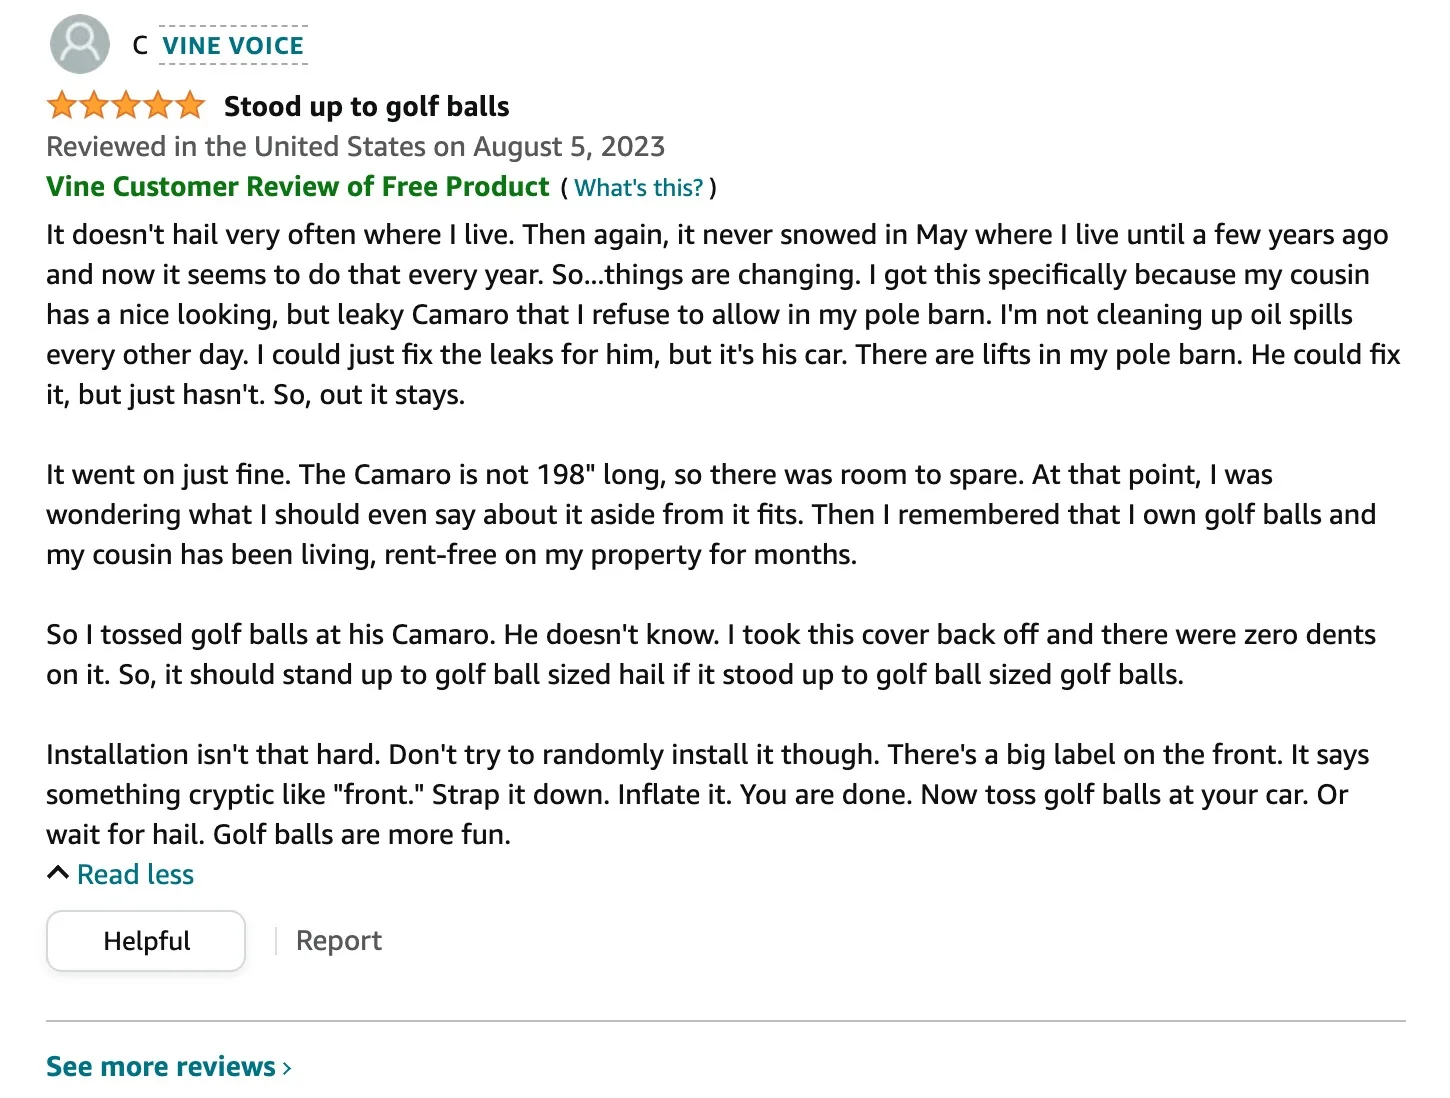
Task: Collapse the review with Read less
Action: (135, 875)
